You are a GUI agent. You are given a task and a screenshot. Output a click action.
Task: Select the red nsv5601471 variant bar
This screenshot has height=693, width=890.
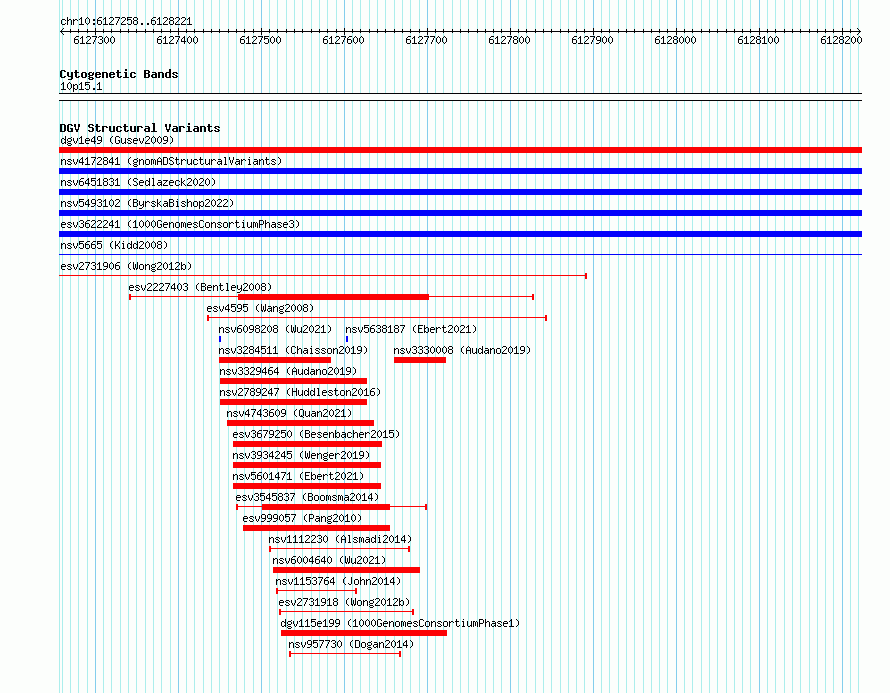307,486
